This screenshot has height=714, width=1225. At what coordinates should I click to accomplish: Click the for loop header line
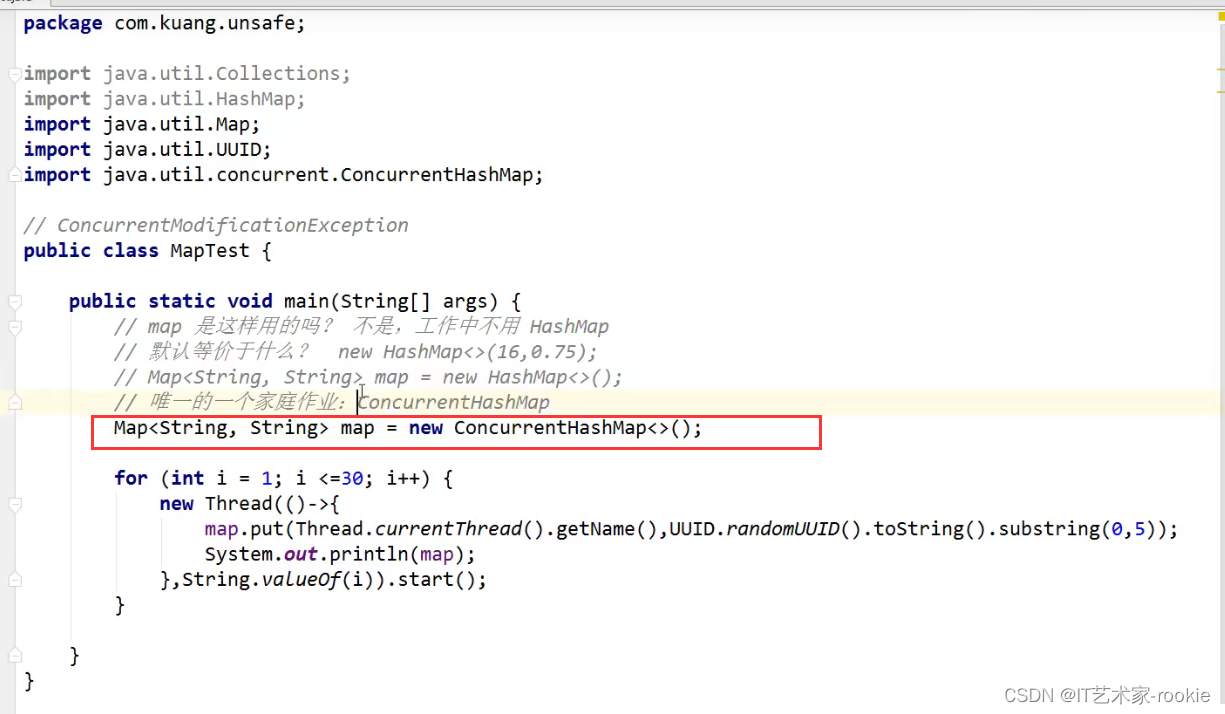(x=284, y=478)
